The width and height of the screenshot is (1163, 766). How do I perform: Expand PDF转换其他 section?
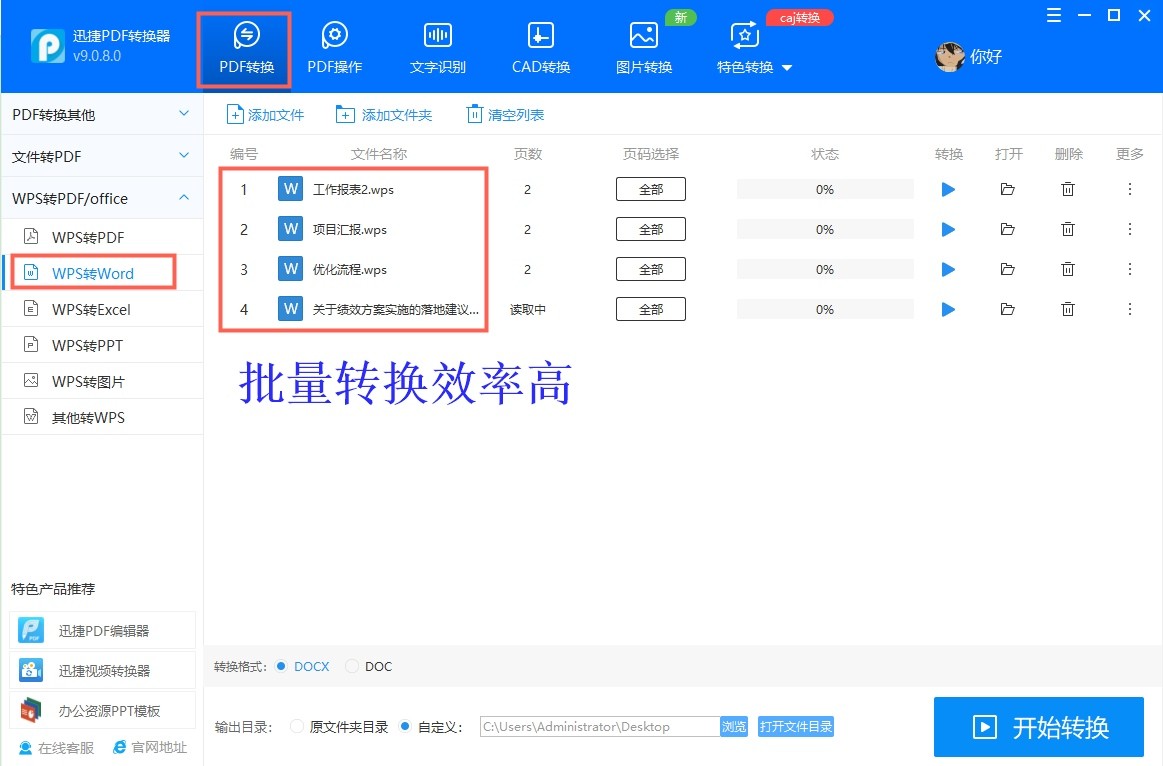point(102,114)
